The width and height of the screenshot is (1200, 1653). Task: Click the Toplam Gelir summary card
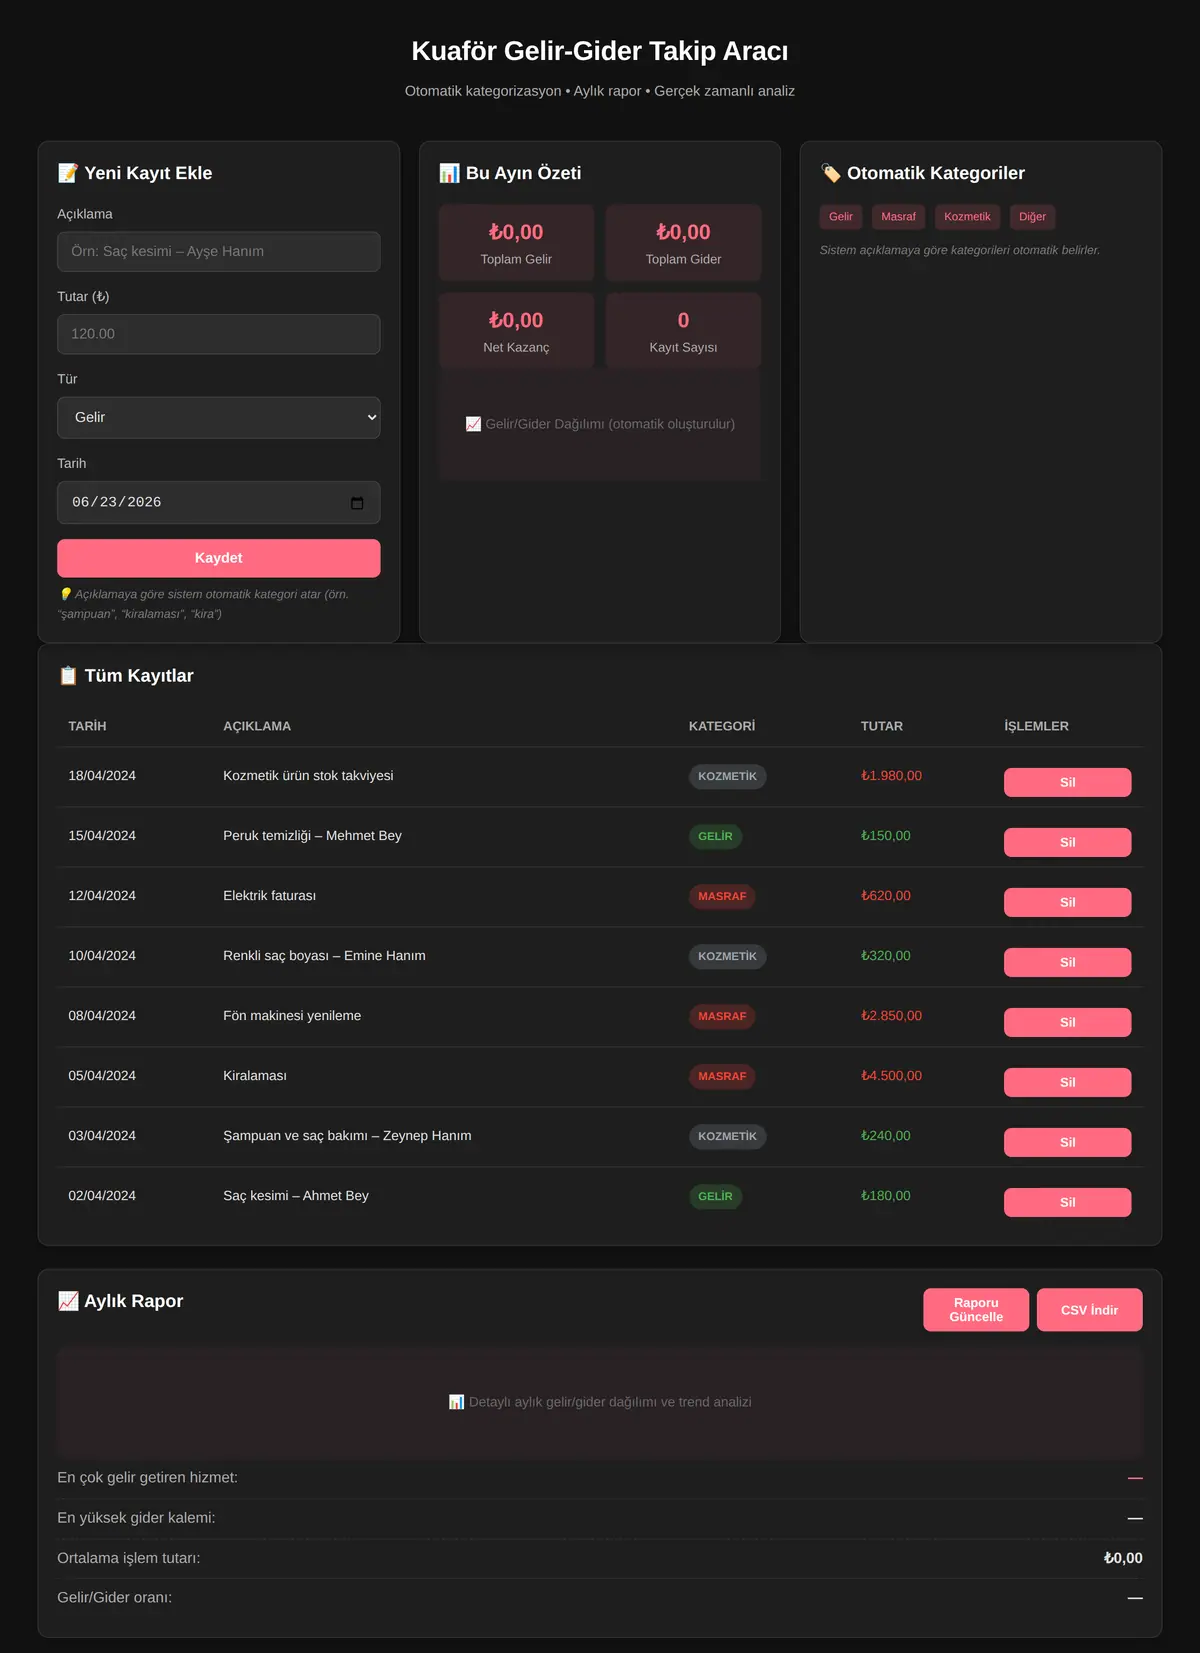[x=516, y=243]
